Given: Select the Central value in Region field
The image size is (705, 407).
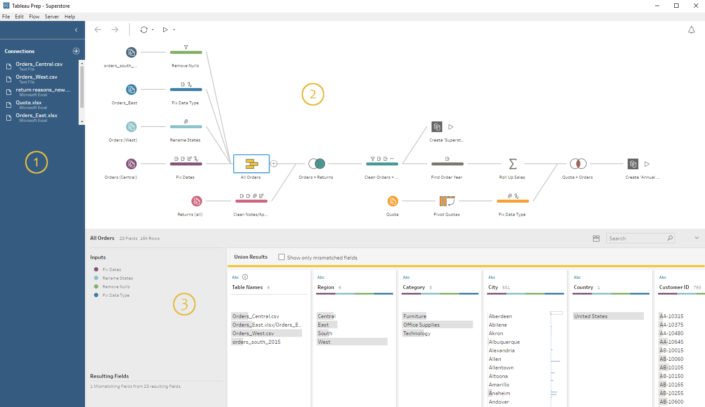Looking at the screenshot, I should pos(326,316).
